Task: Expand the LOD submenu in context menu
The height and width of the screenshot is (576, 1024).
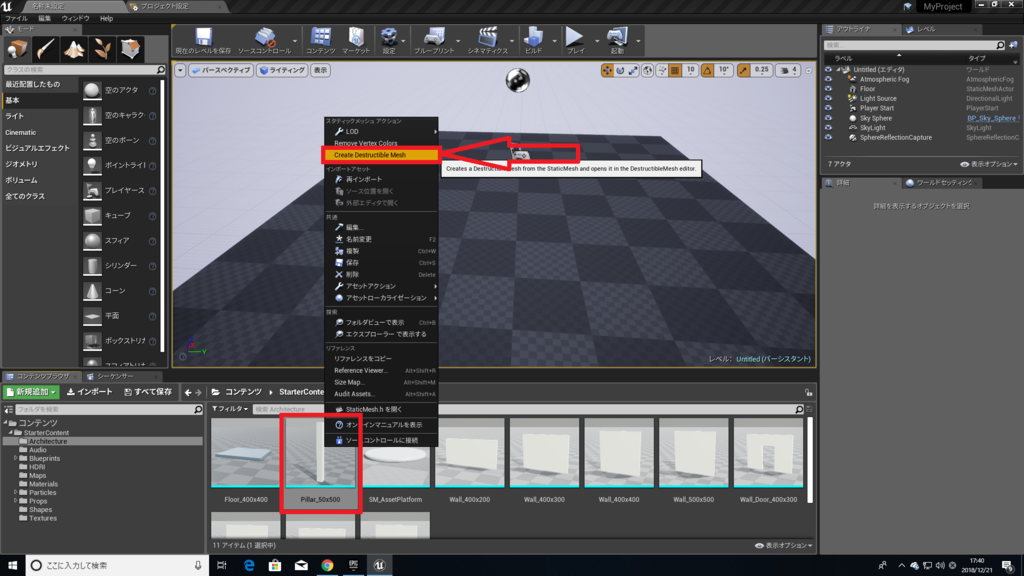Action: click(x=381, y=131)
